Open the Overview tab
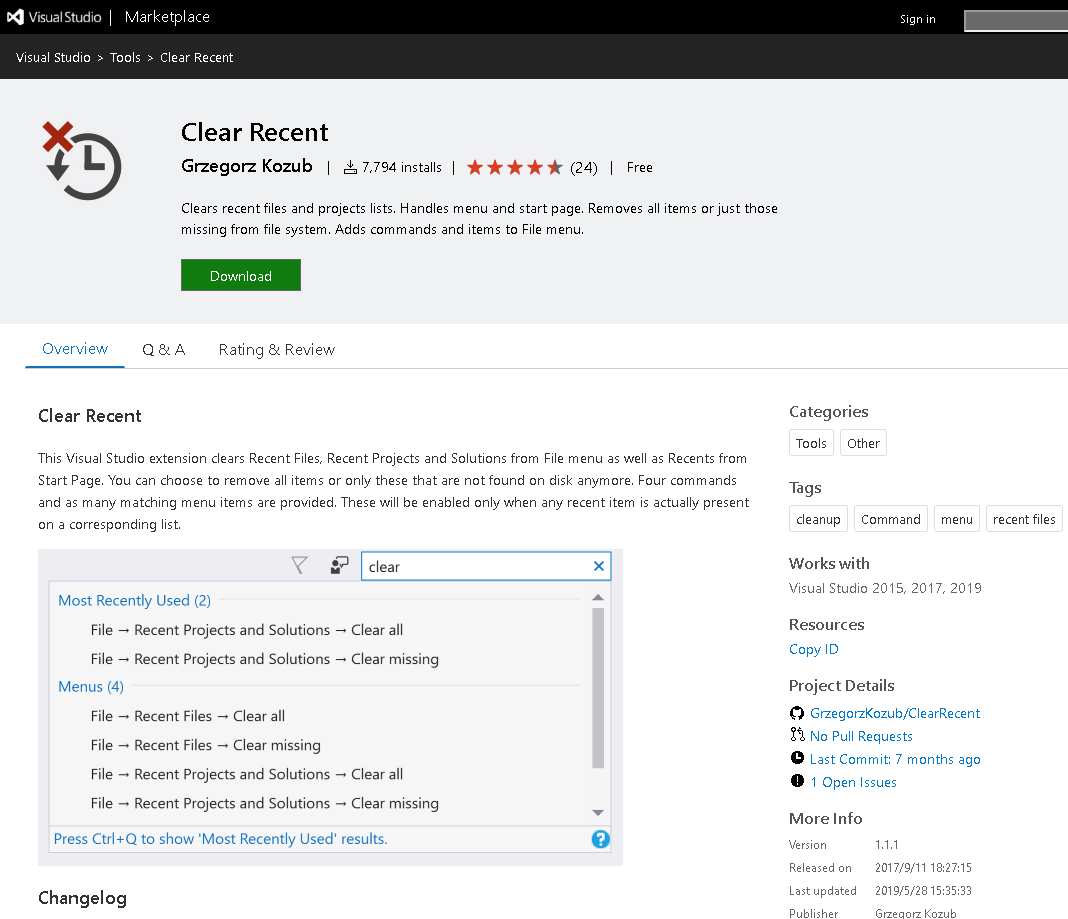The width and height of the screenshot is (1068, 919). 75,349
